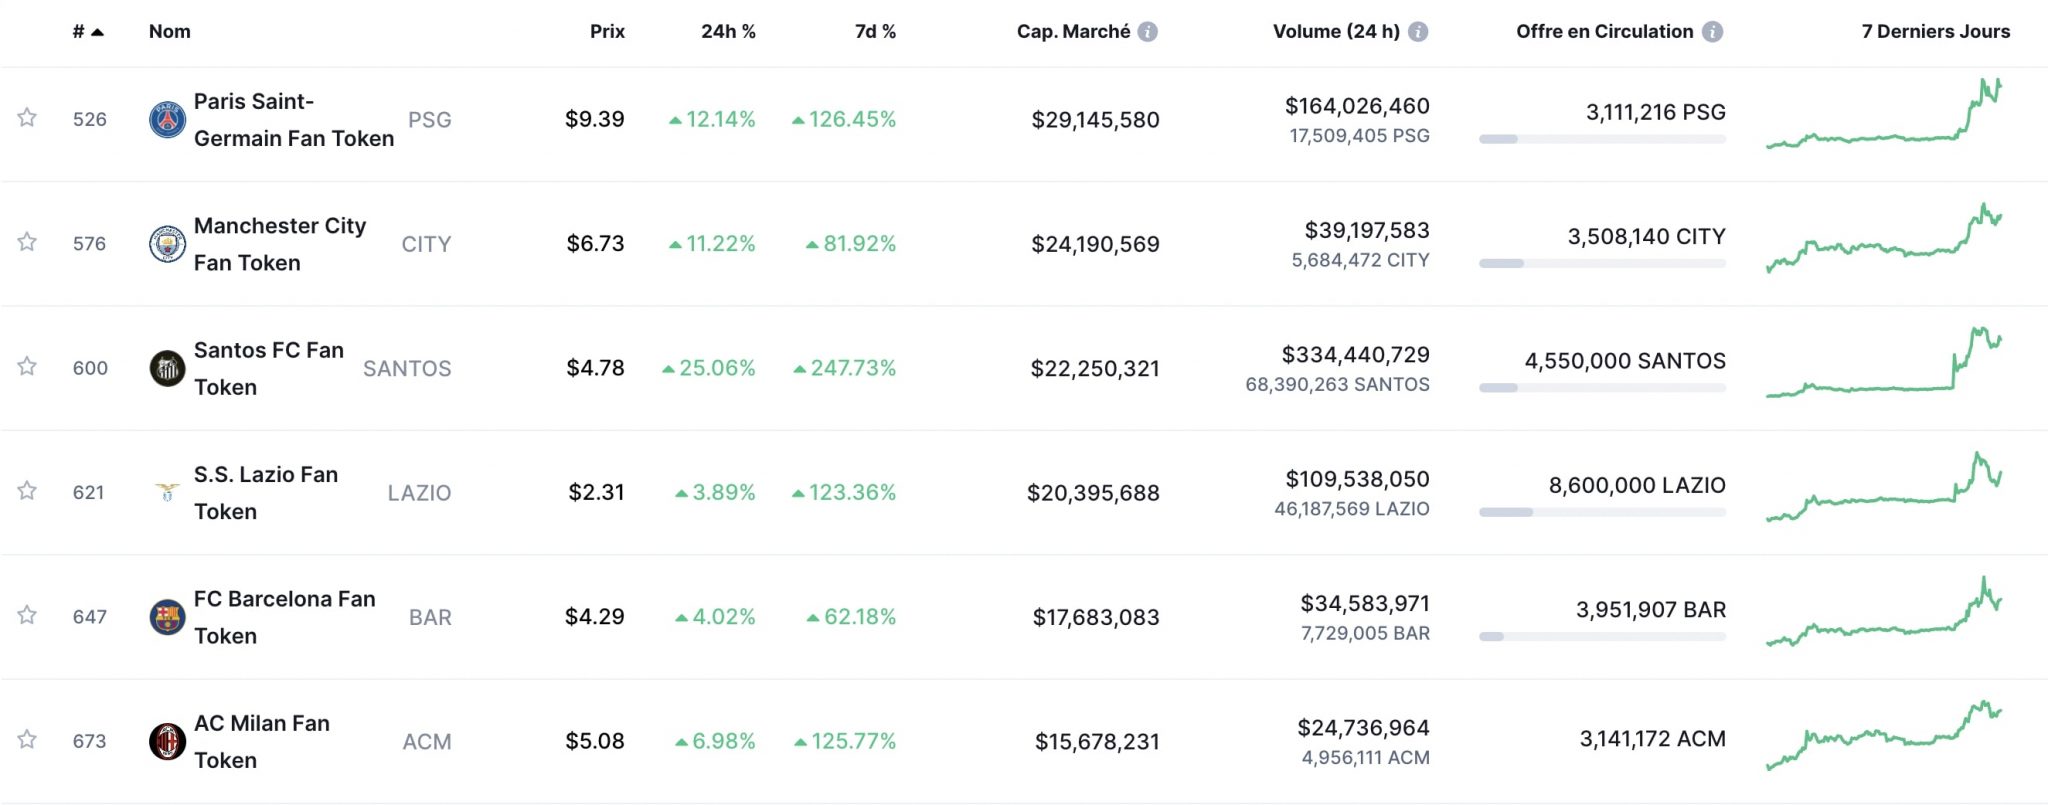Open the S.S. Lazio Fan Token link

pyautogui.click(x=266, y=493)
